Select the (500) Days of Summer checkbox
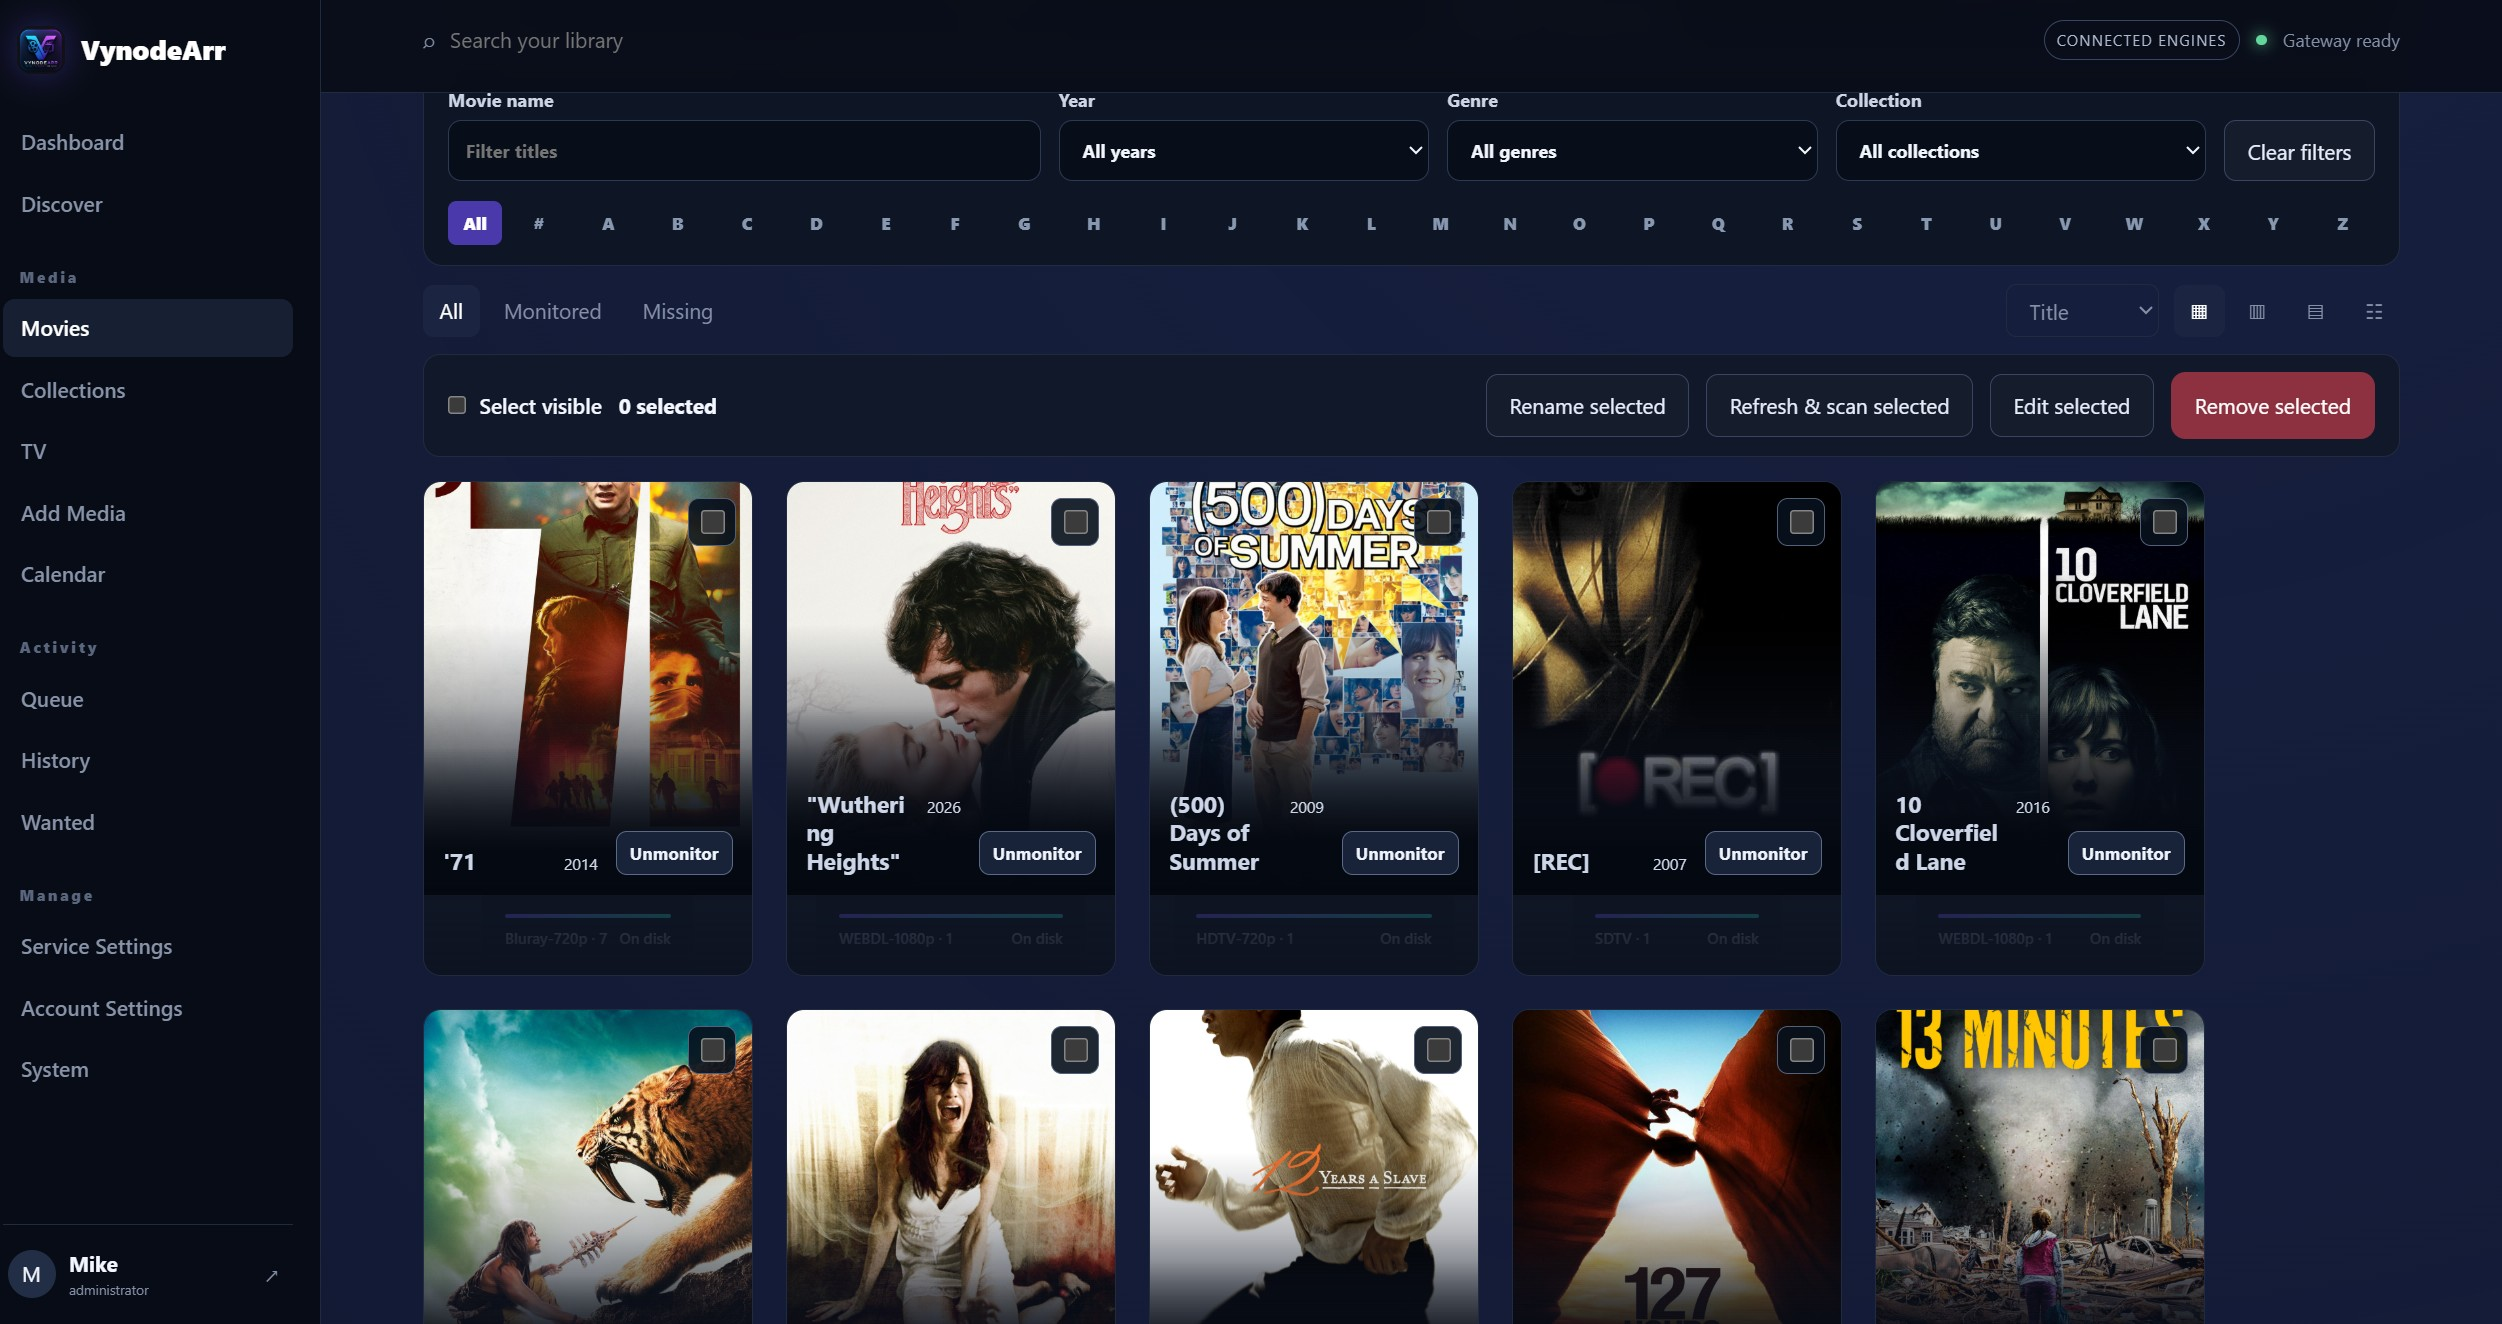The height and width of the screenshot is (1324, 2502). (1439, 522)
